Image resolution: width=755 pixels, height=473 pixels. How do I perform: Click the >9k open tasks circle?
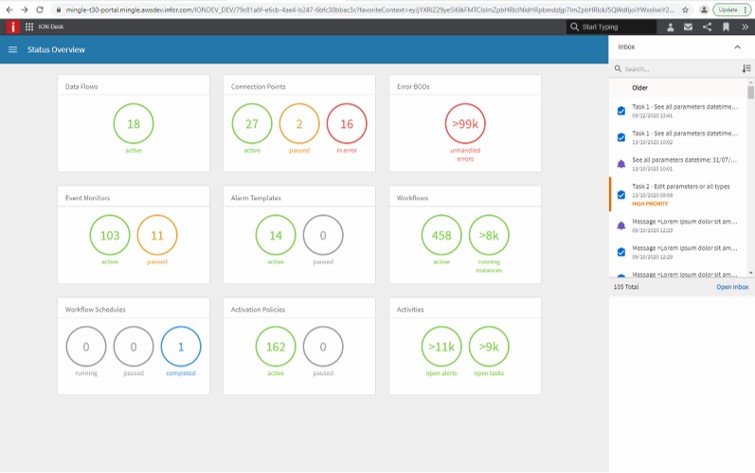[x=489, y=346]
